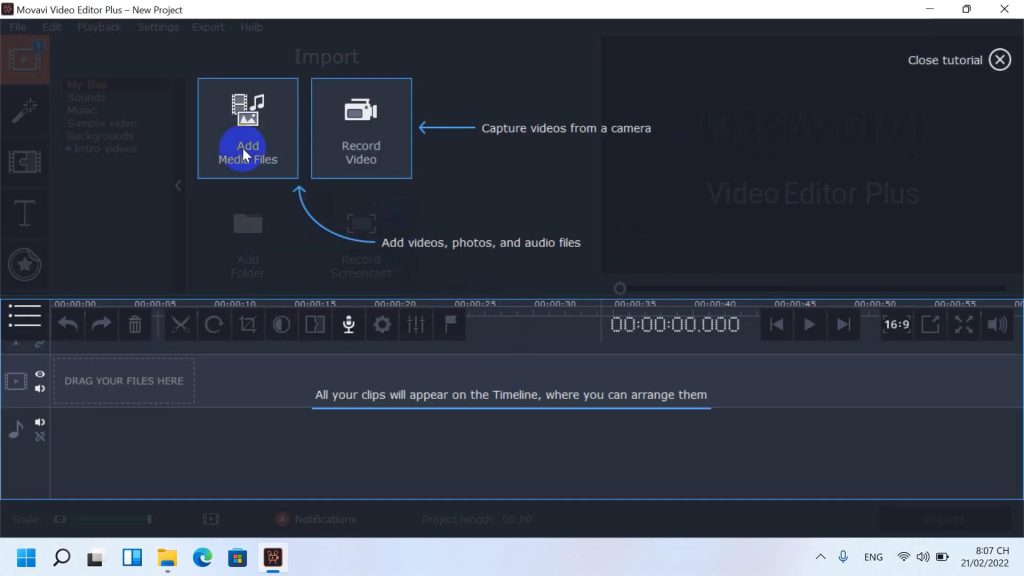The width and height of the screenshot is (1024, 576).
Task: Mute the audio track
Action: [x=39, y=421]
